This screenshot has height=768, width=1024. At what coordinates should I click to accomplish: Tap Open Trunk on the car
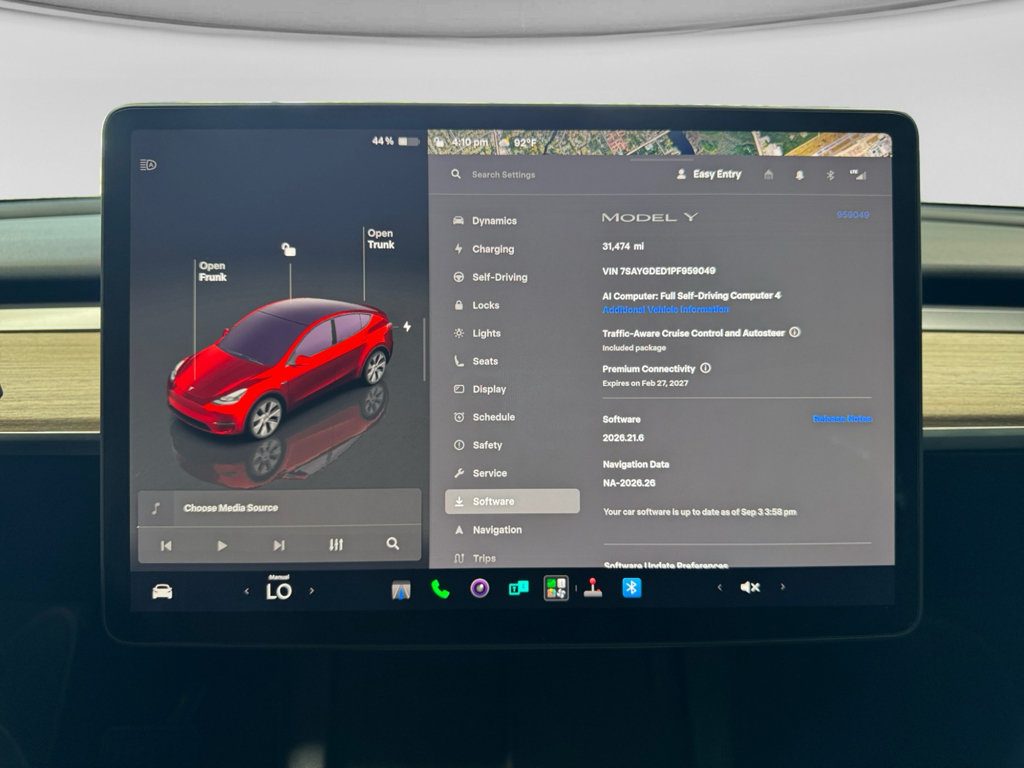(x=380, y=239)
